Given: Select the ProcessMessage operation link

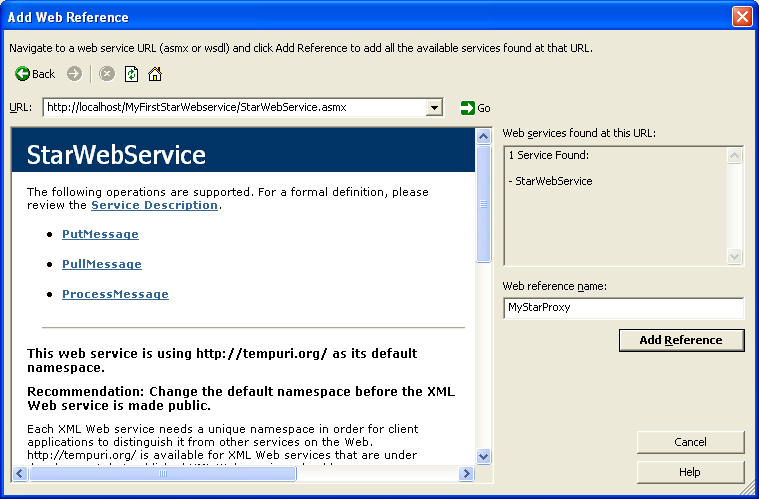Looking at the screenshot, I should (115, 294).
